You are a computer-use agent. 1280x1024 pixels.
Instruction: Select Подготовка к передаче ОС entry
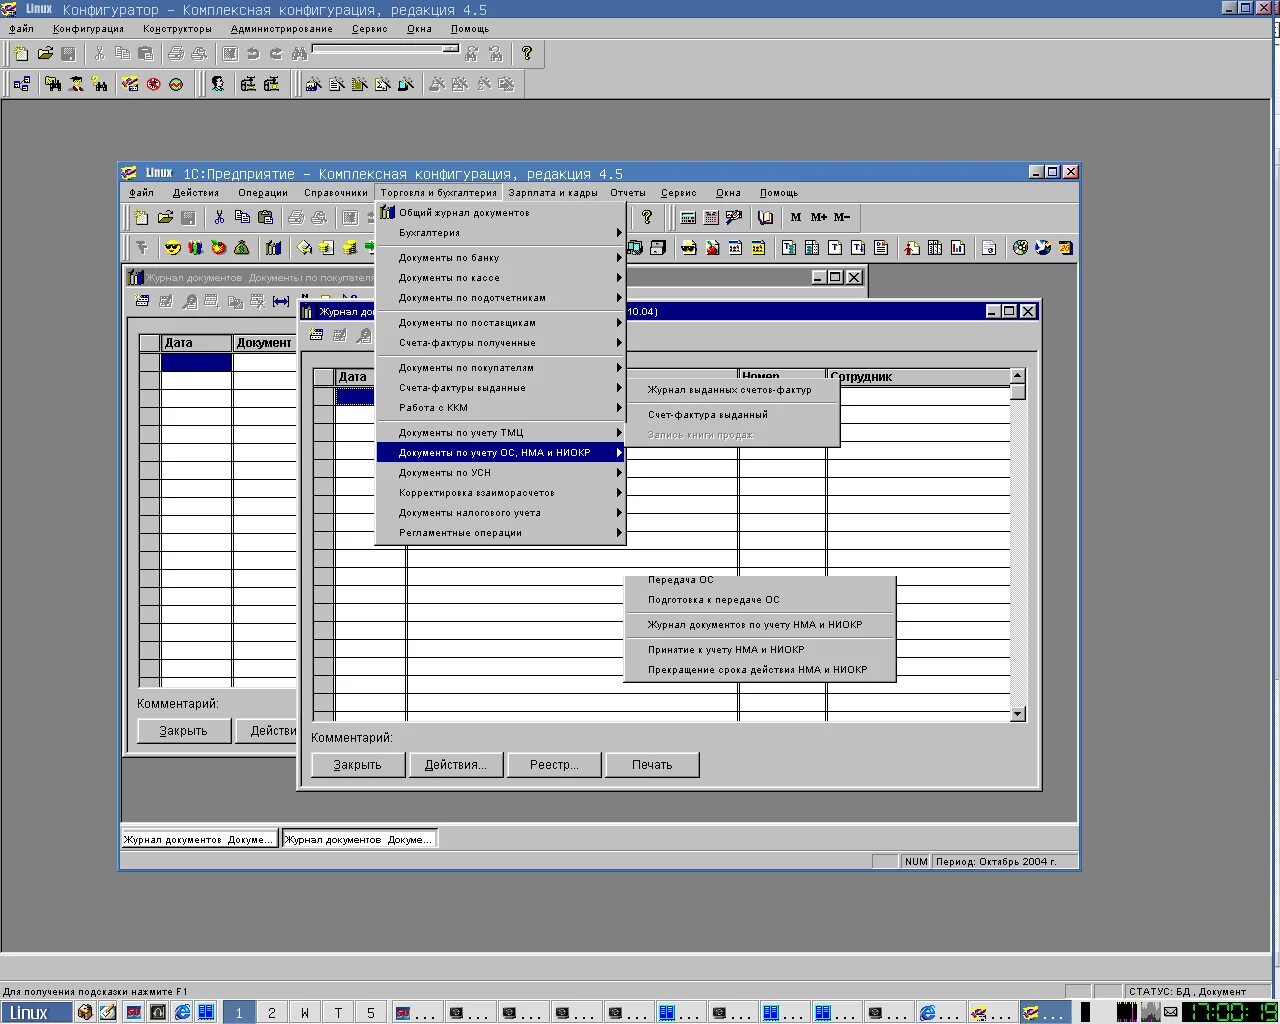[759, 600]
